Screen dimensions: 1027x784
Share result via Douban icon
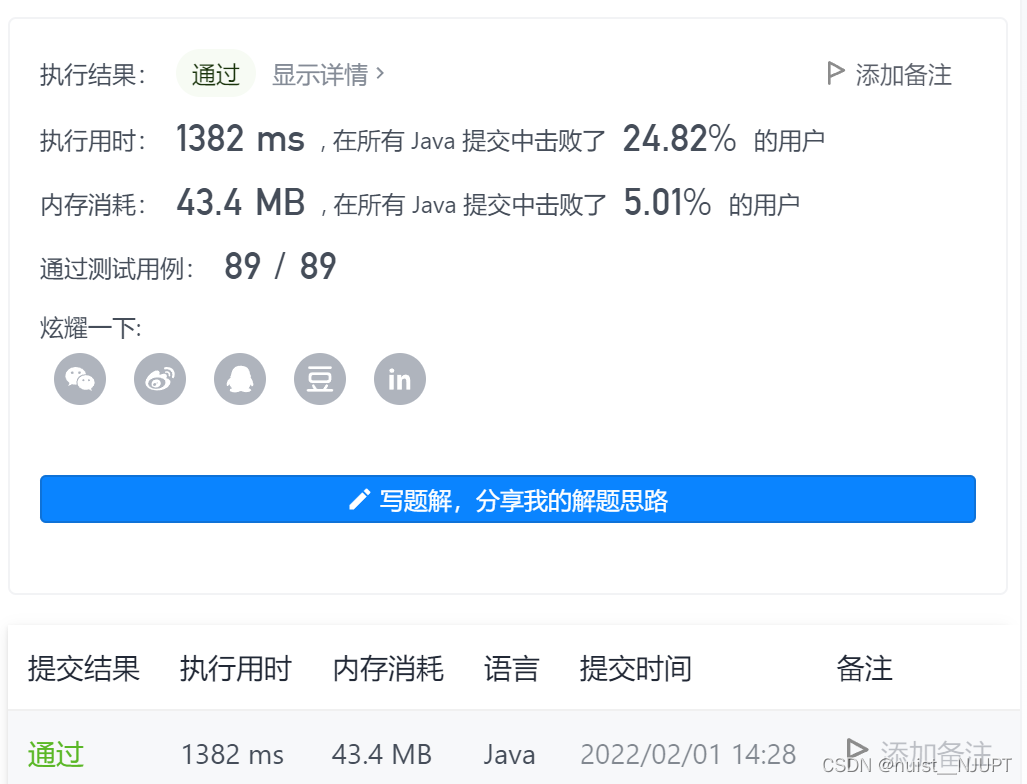tap(320, 379)
